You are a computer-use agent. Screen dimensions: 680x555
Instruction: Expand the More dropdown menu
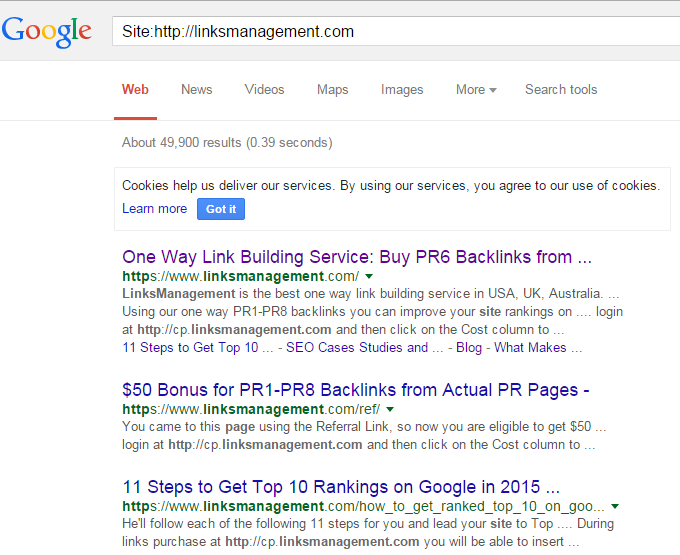476,89
